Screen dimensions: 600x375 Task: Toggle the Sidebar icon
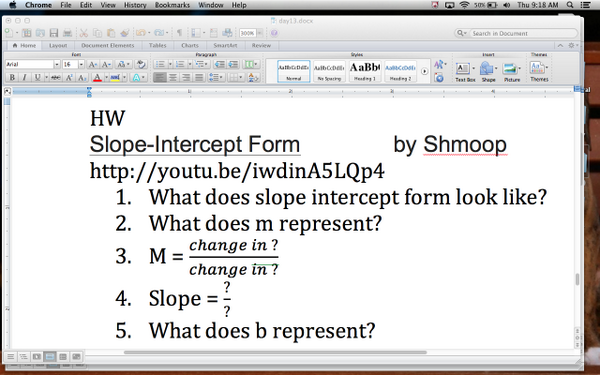[196, 33]
